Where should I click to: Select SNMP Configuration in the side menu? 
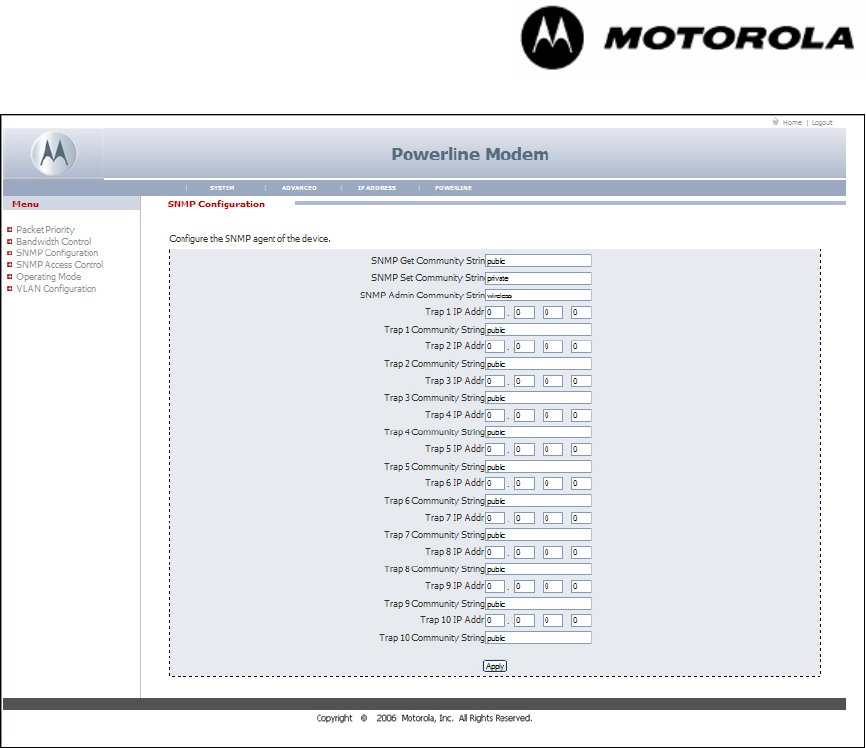coord(57,253)
